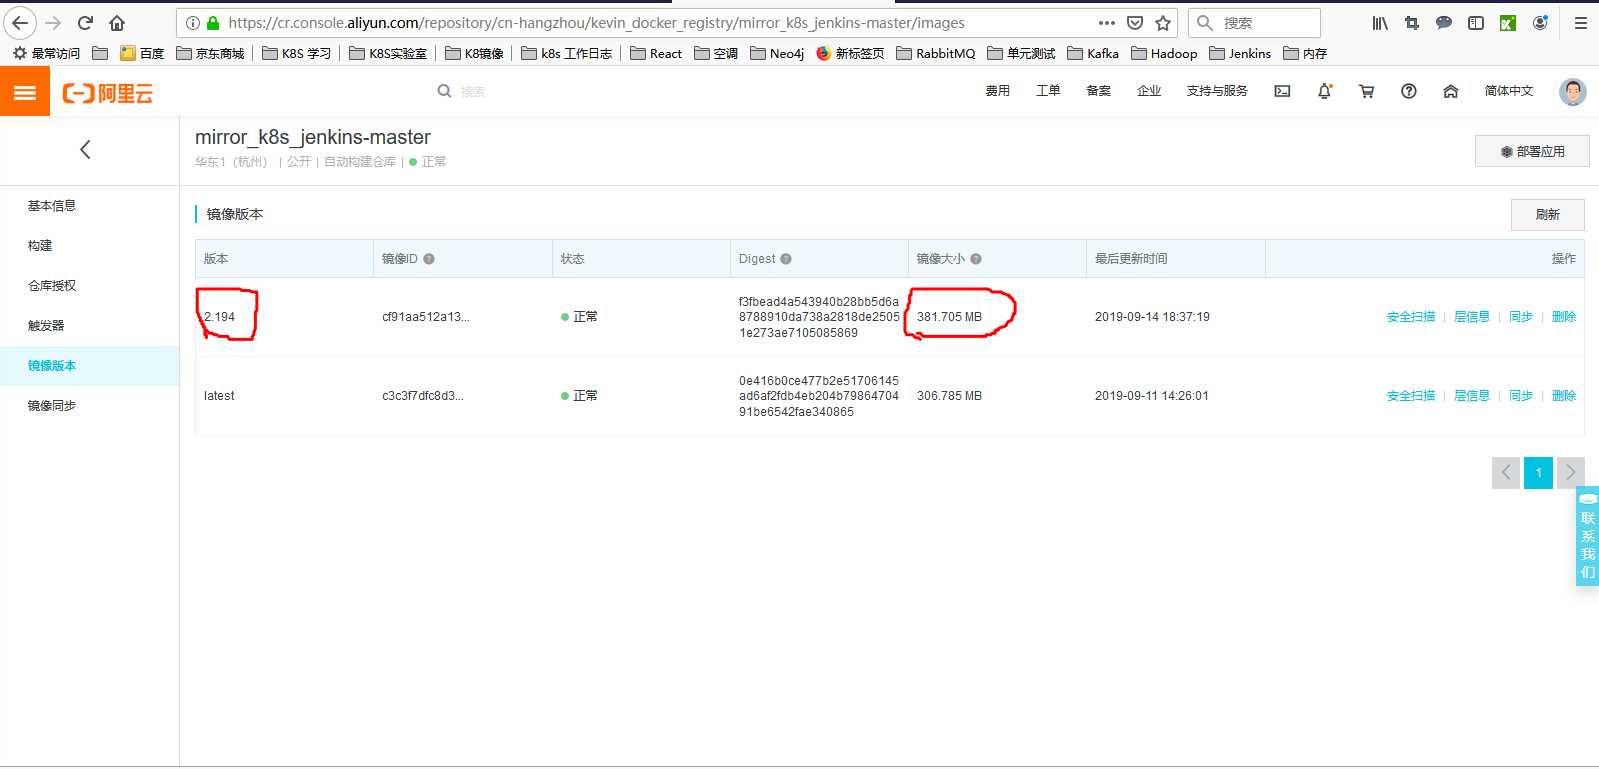
Task: Open the 基本信息 sidebar item
Action: 52,206
